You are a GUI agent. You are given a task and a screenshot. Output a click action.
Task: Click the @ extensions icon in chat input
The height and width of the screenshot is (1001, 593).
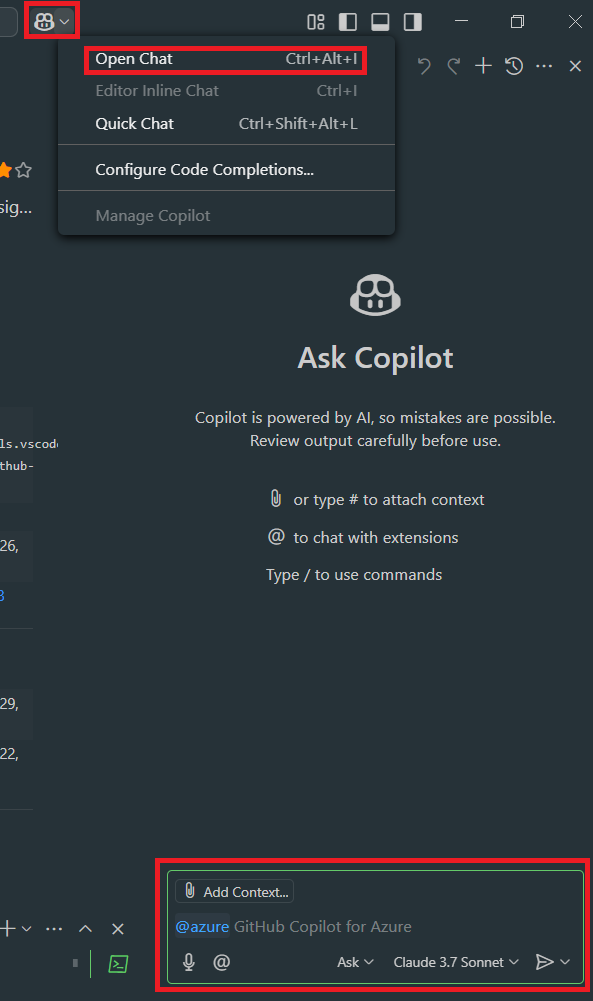click(x=221, y=962)
